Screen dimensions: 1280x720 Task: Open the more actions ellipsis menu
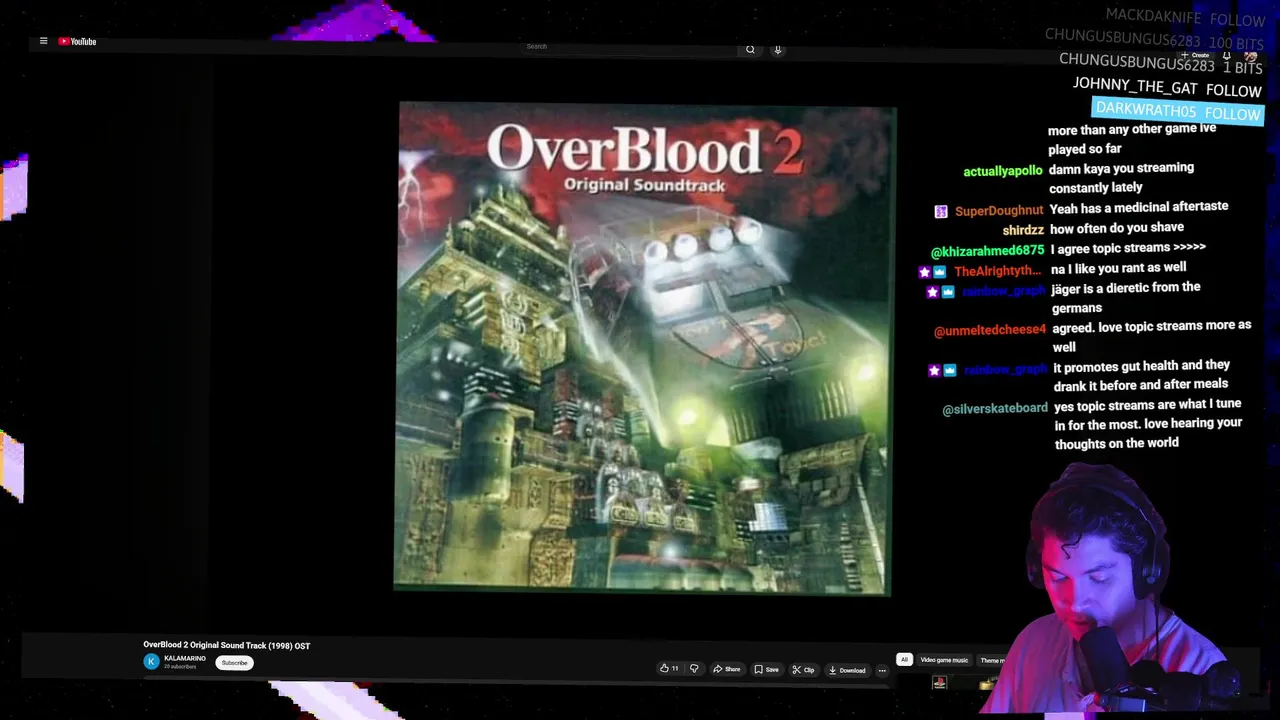[882, 670]
